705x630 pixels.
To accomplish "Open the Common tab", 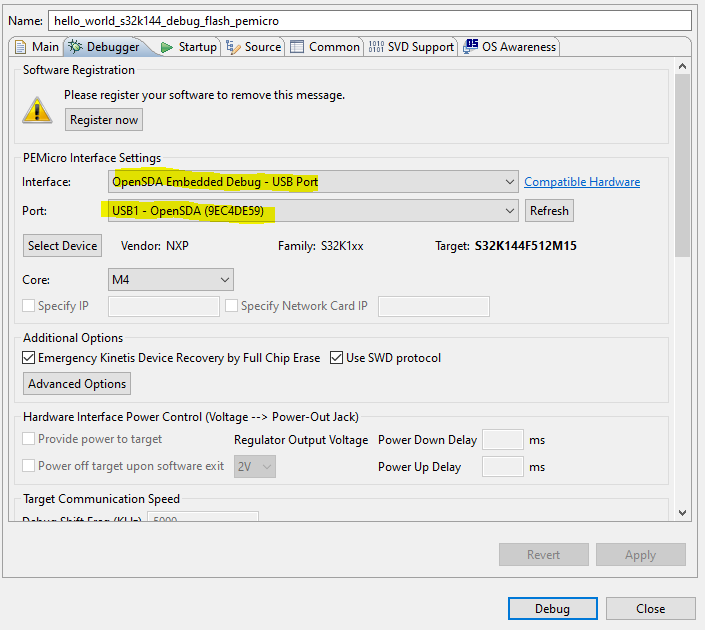I will (x=325, y=47).
